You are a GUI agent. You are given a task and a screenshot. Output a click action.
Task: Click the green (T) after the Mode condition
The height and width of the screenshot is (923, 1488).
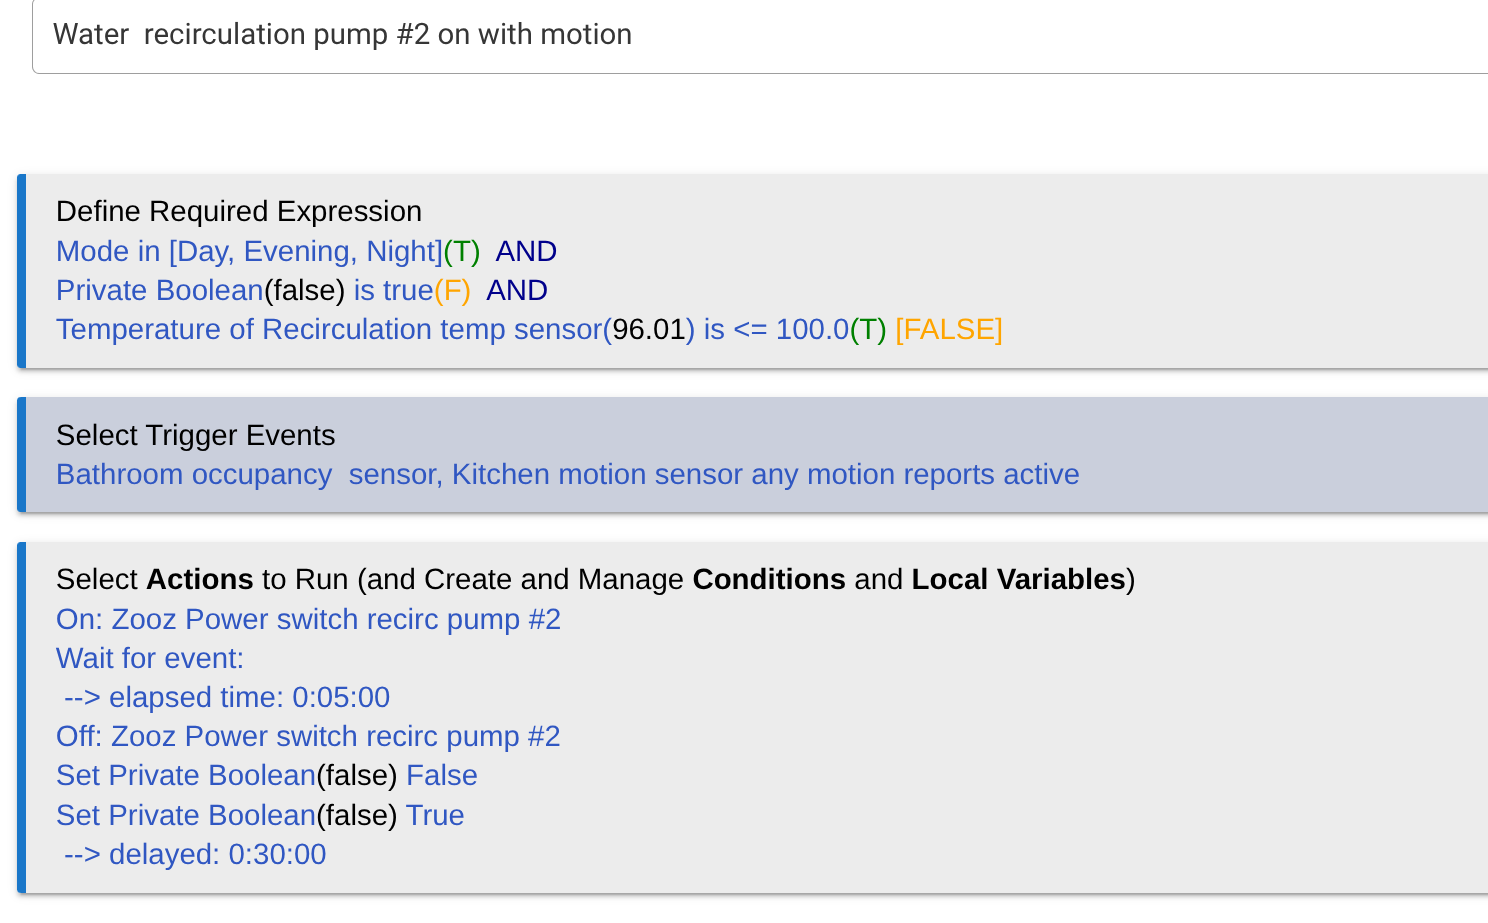461,251
